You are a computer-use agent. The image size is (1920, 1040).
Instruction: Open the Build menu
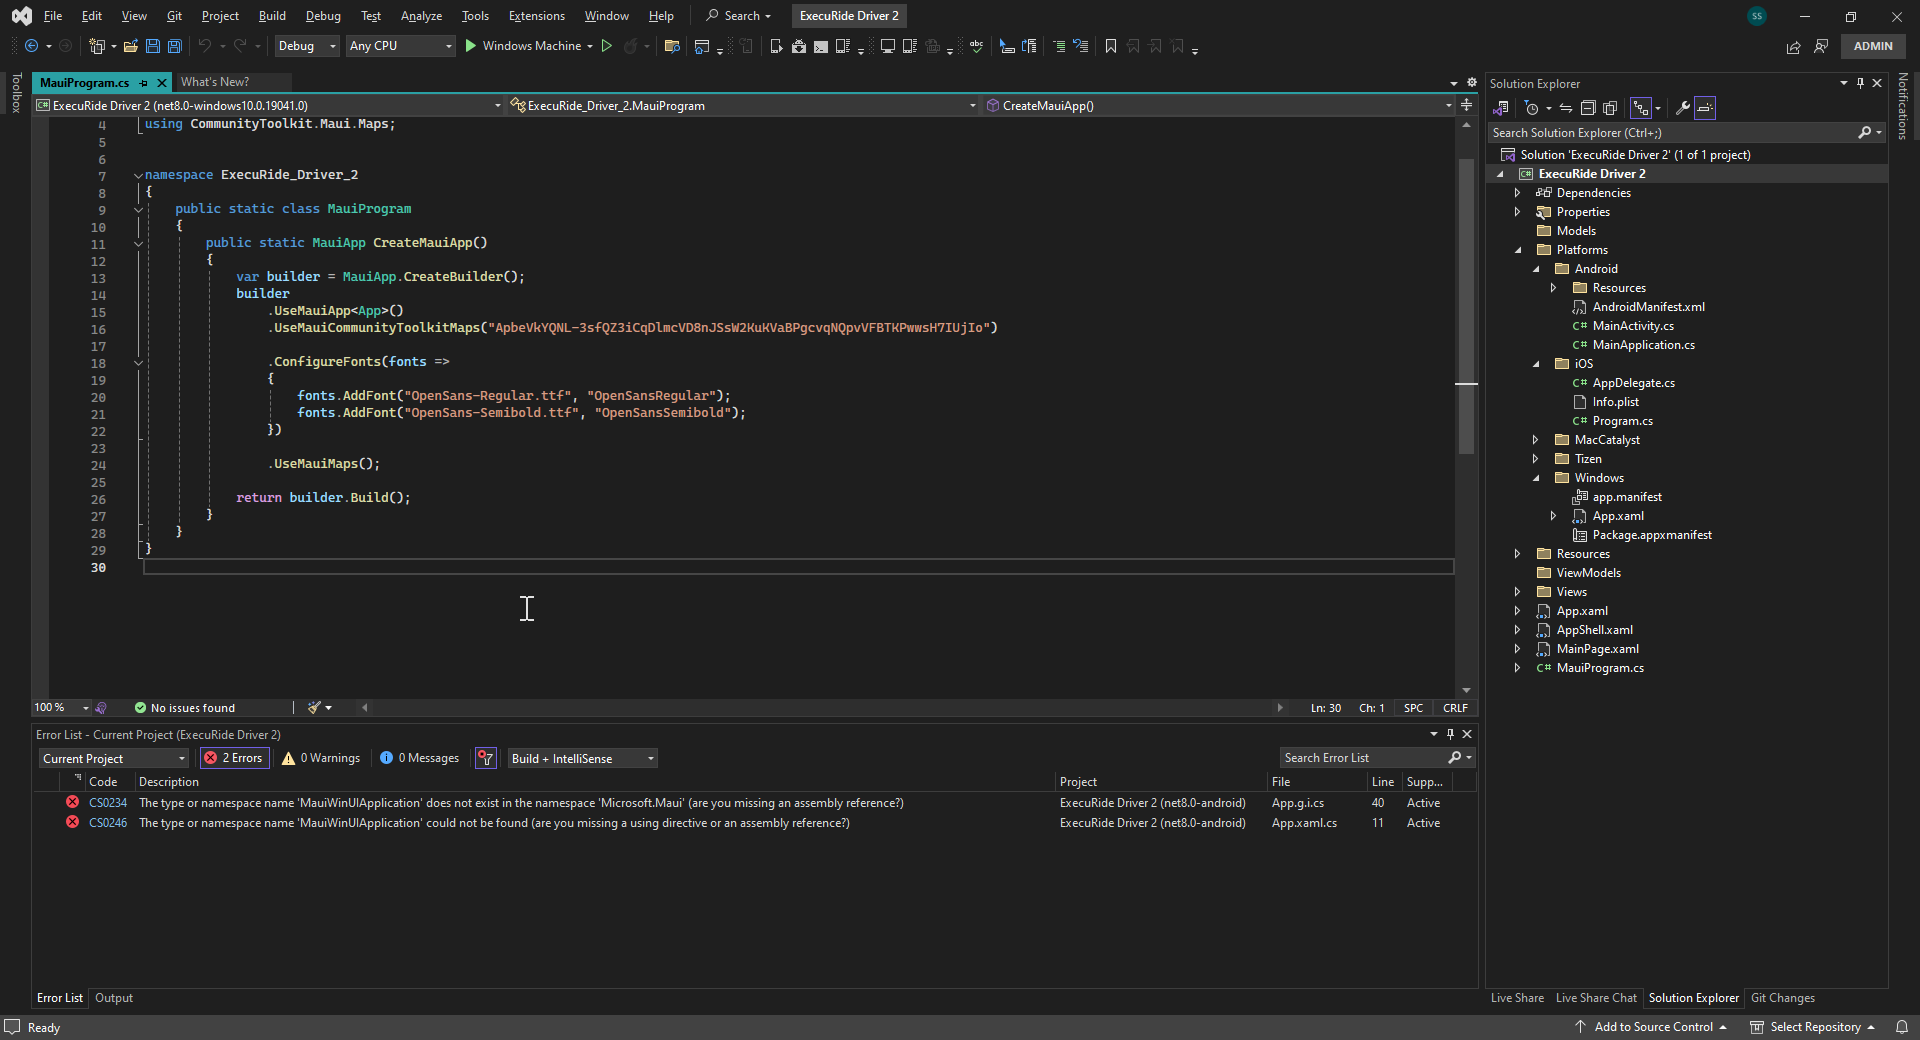(272, 16)
